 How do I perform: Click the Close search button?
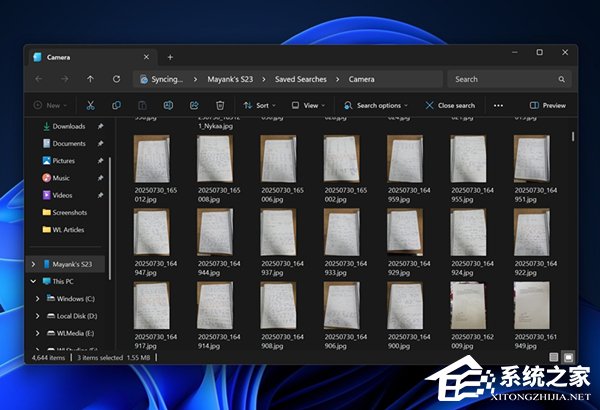point(450,105)
